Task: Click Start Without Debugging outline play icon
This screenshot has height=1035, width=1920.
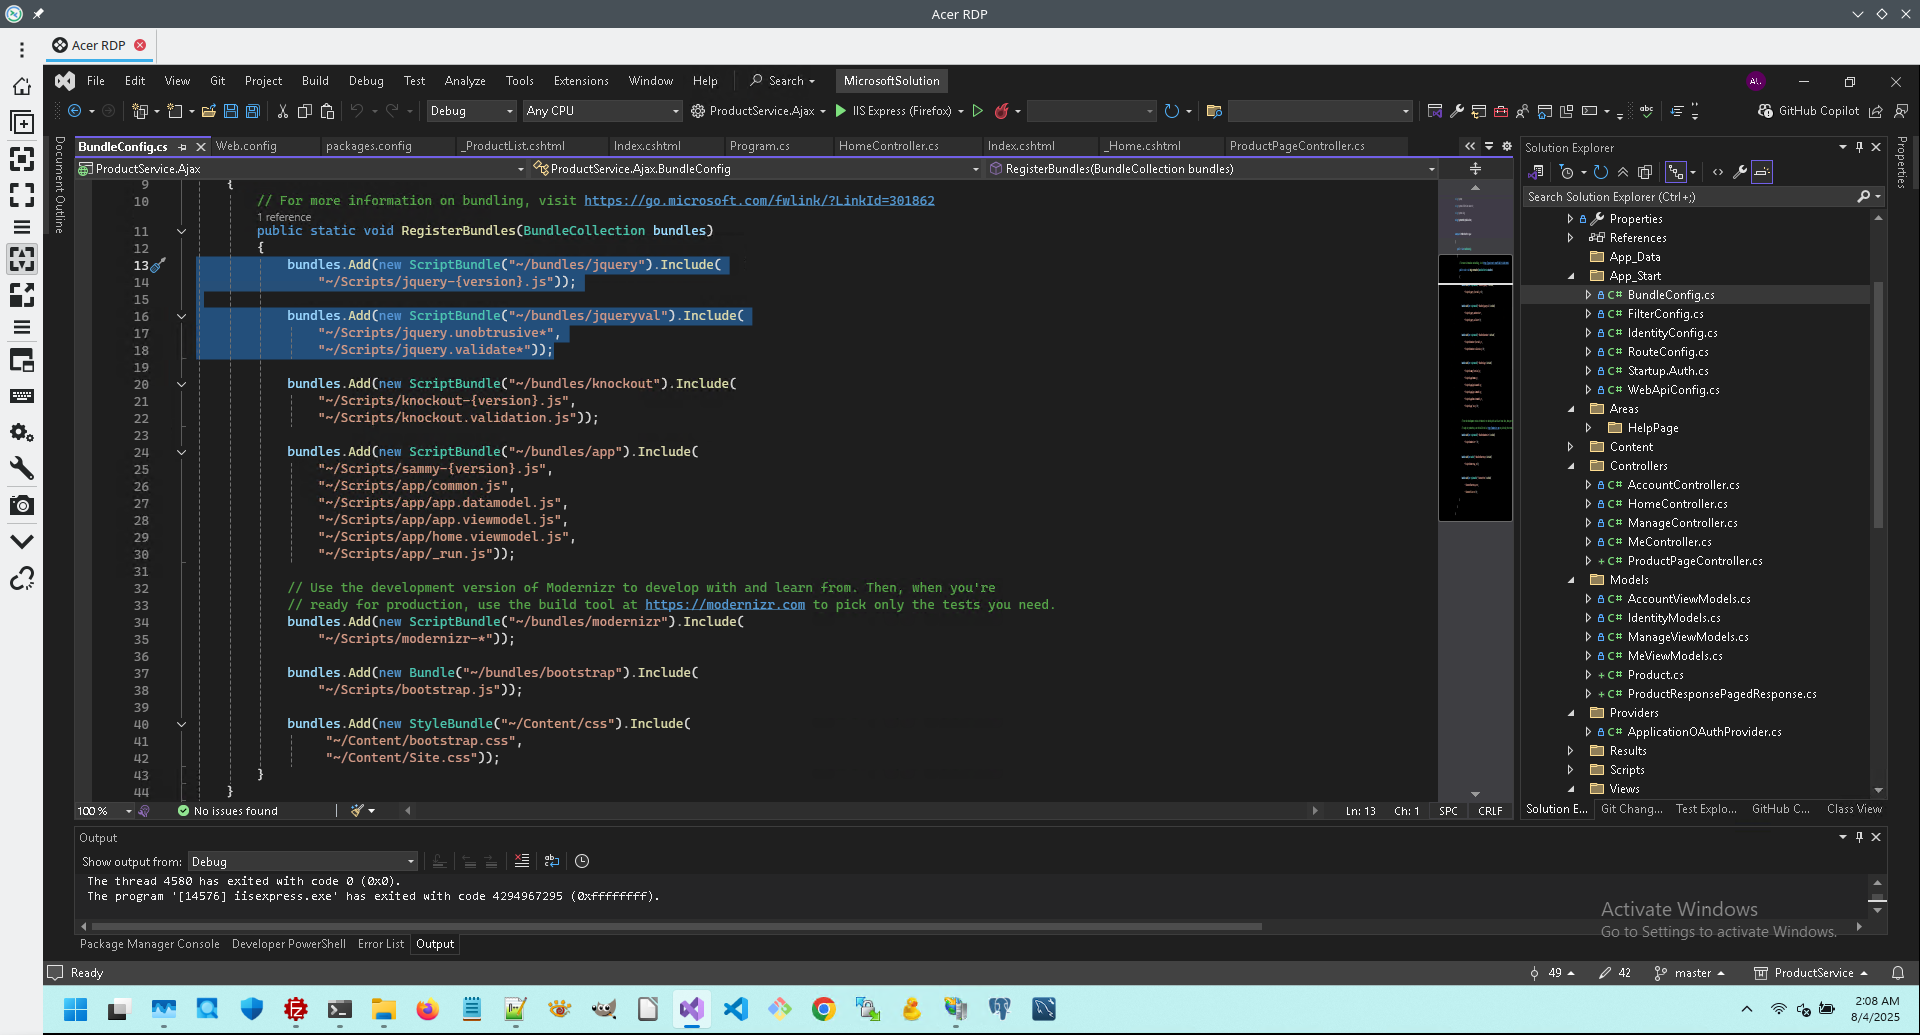Action: pos(978,111)
